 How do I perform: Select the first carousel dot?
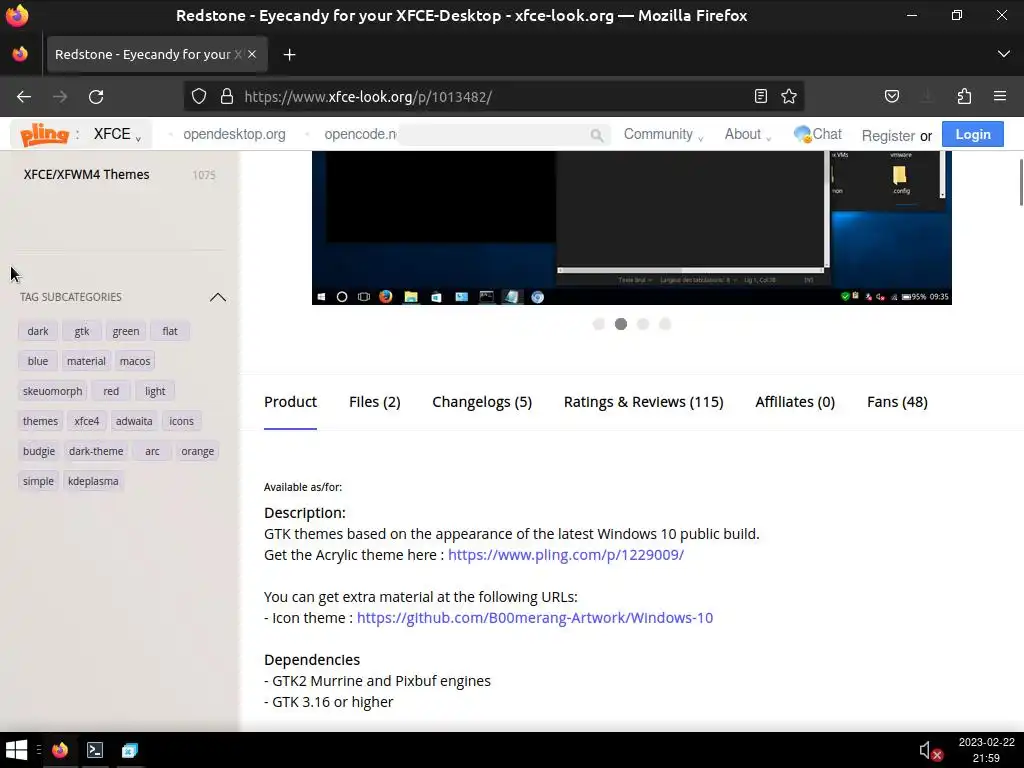pos(599,324)
